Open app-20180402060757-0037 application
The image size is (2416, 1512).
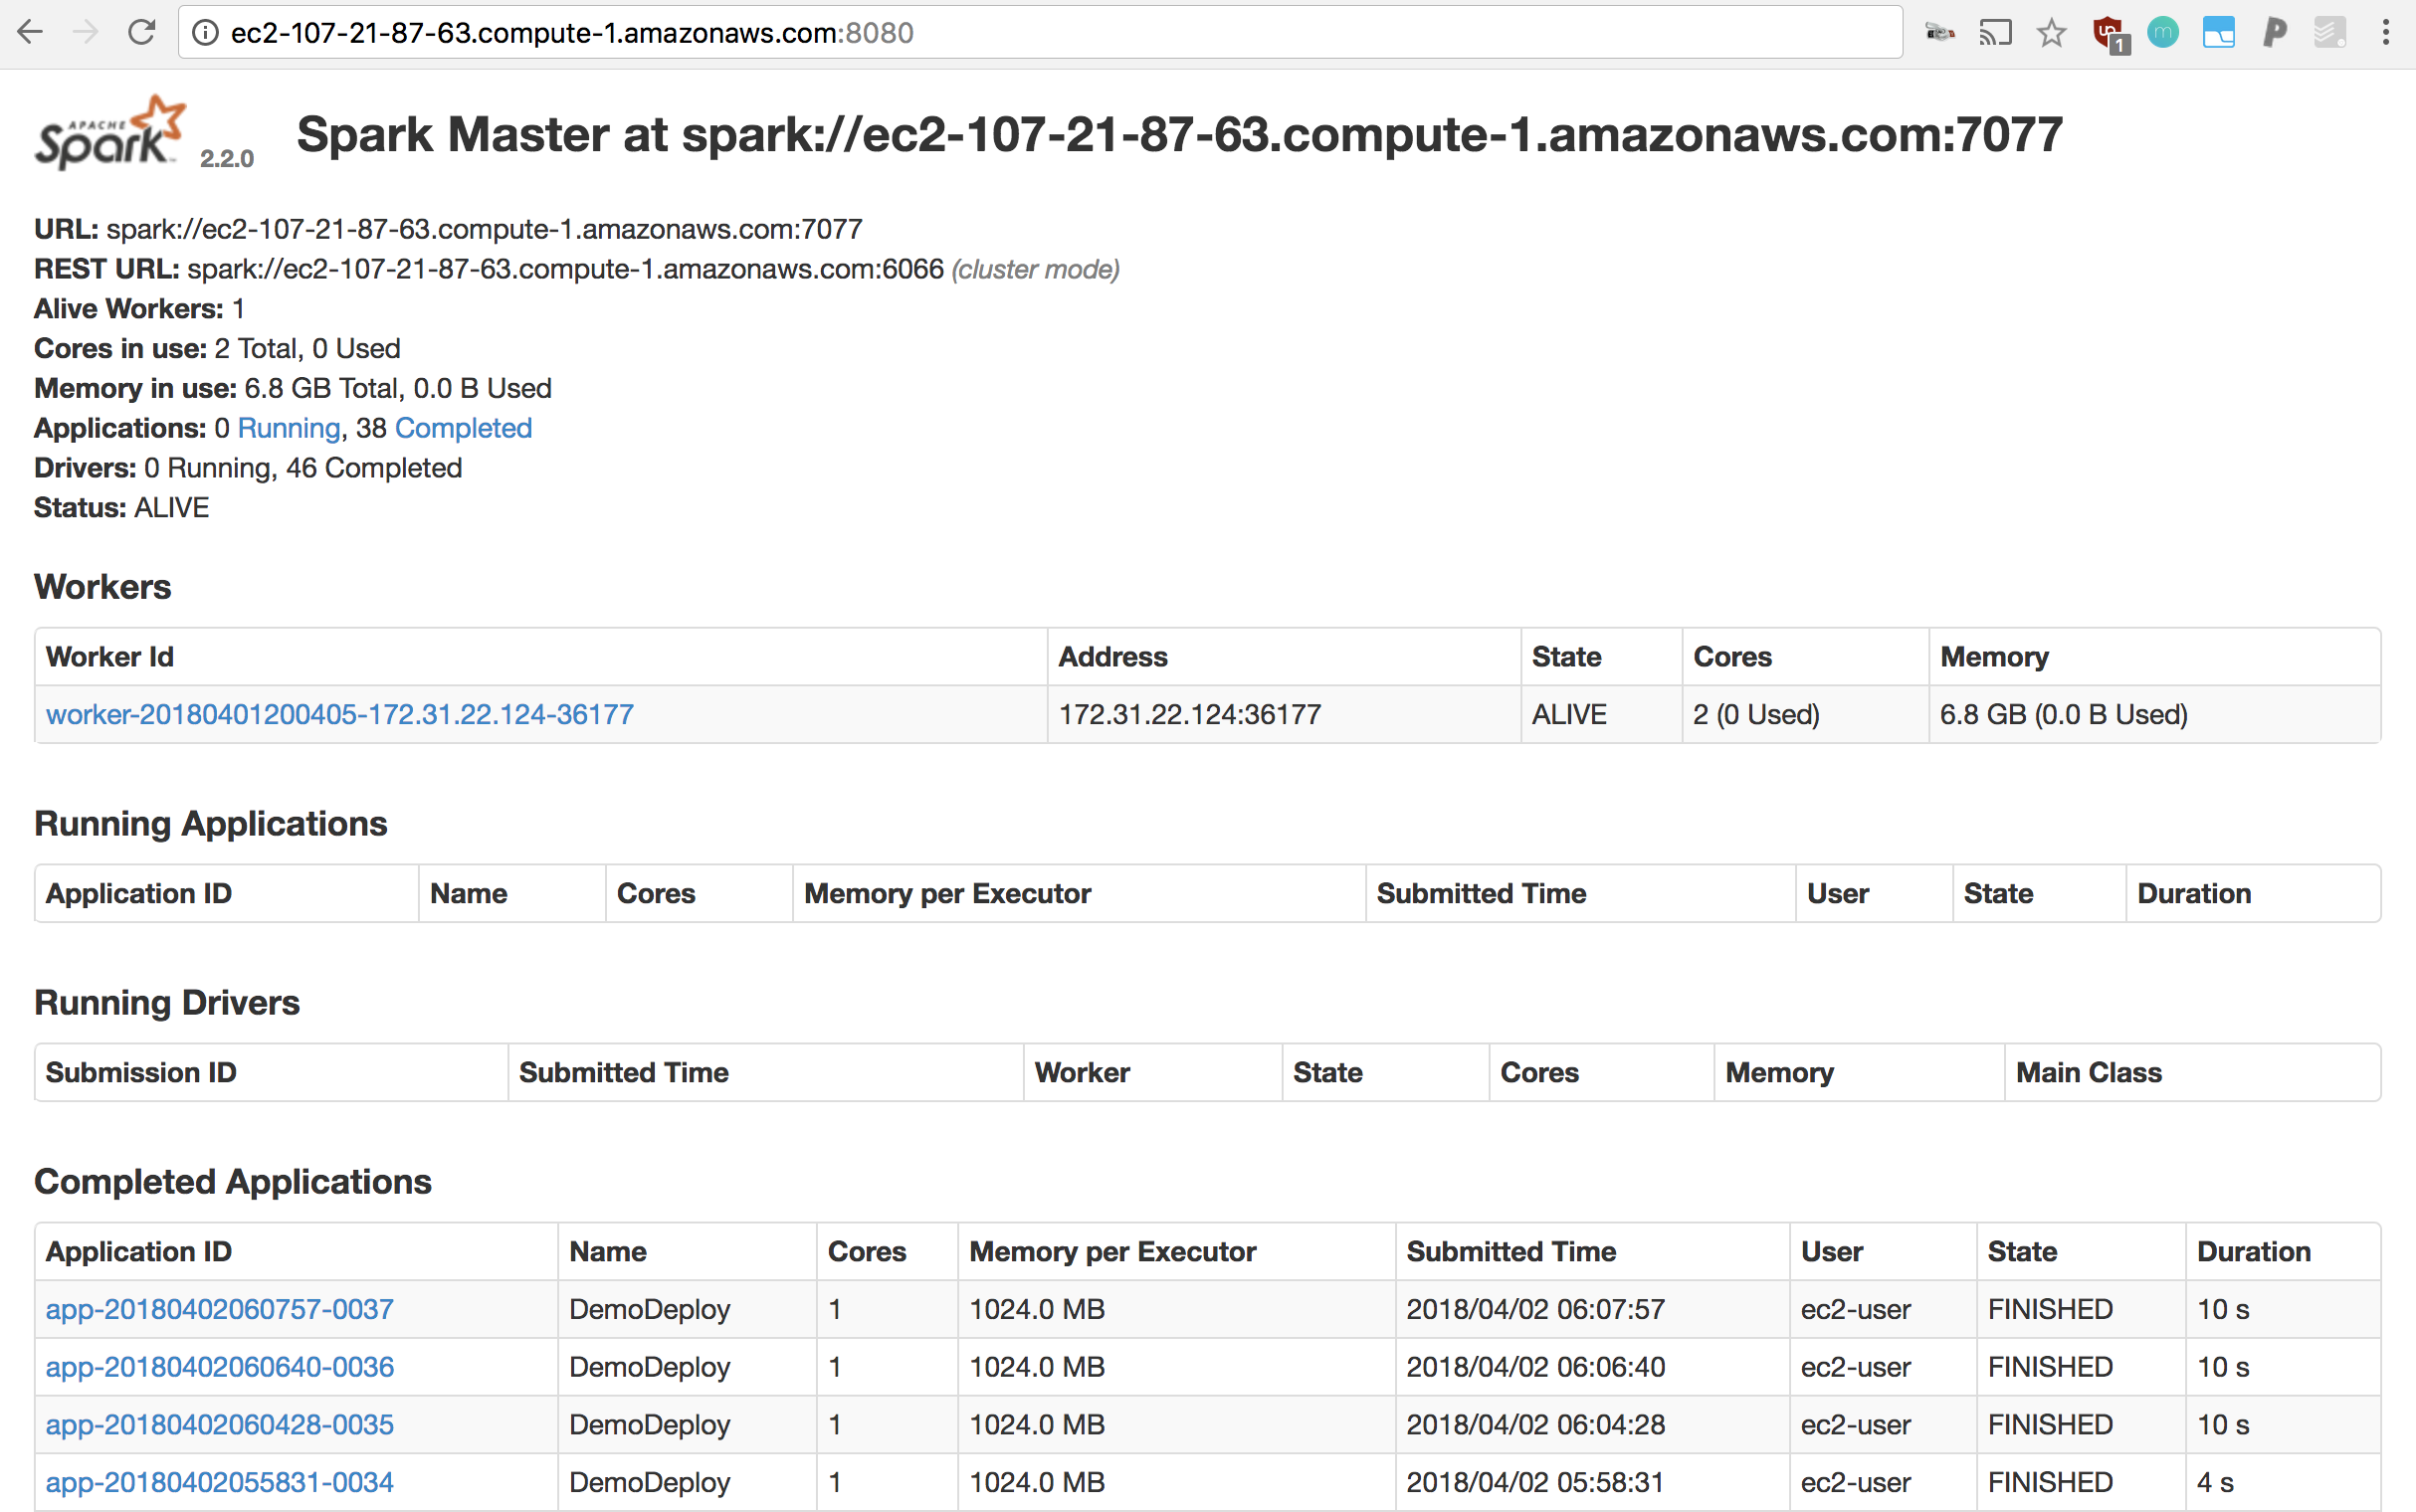(220, 1309)
